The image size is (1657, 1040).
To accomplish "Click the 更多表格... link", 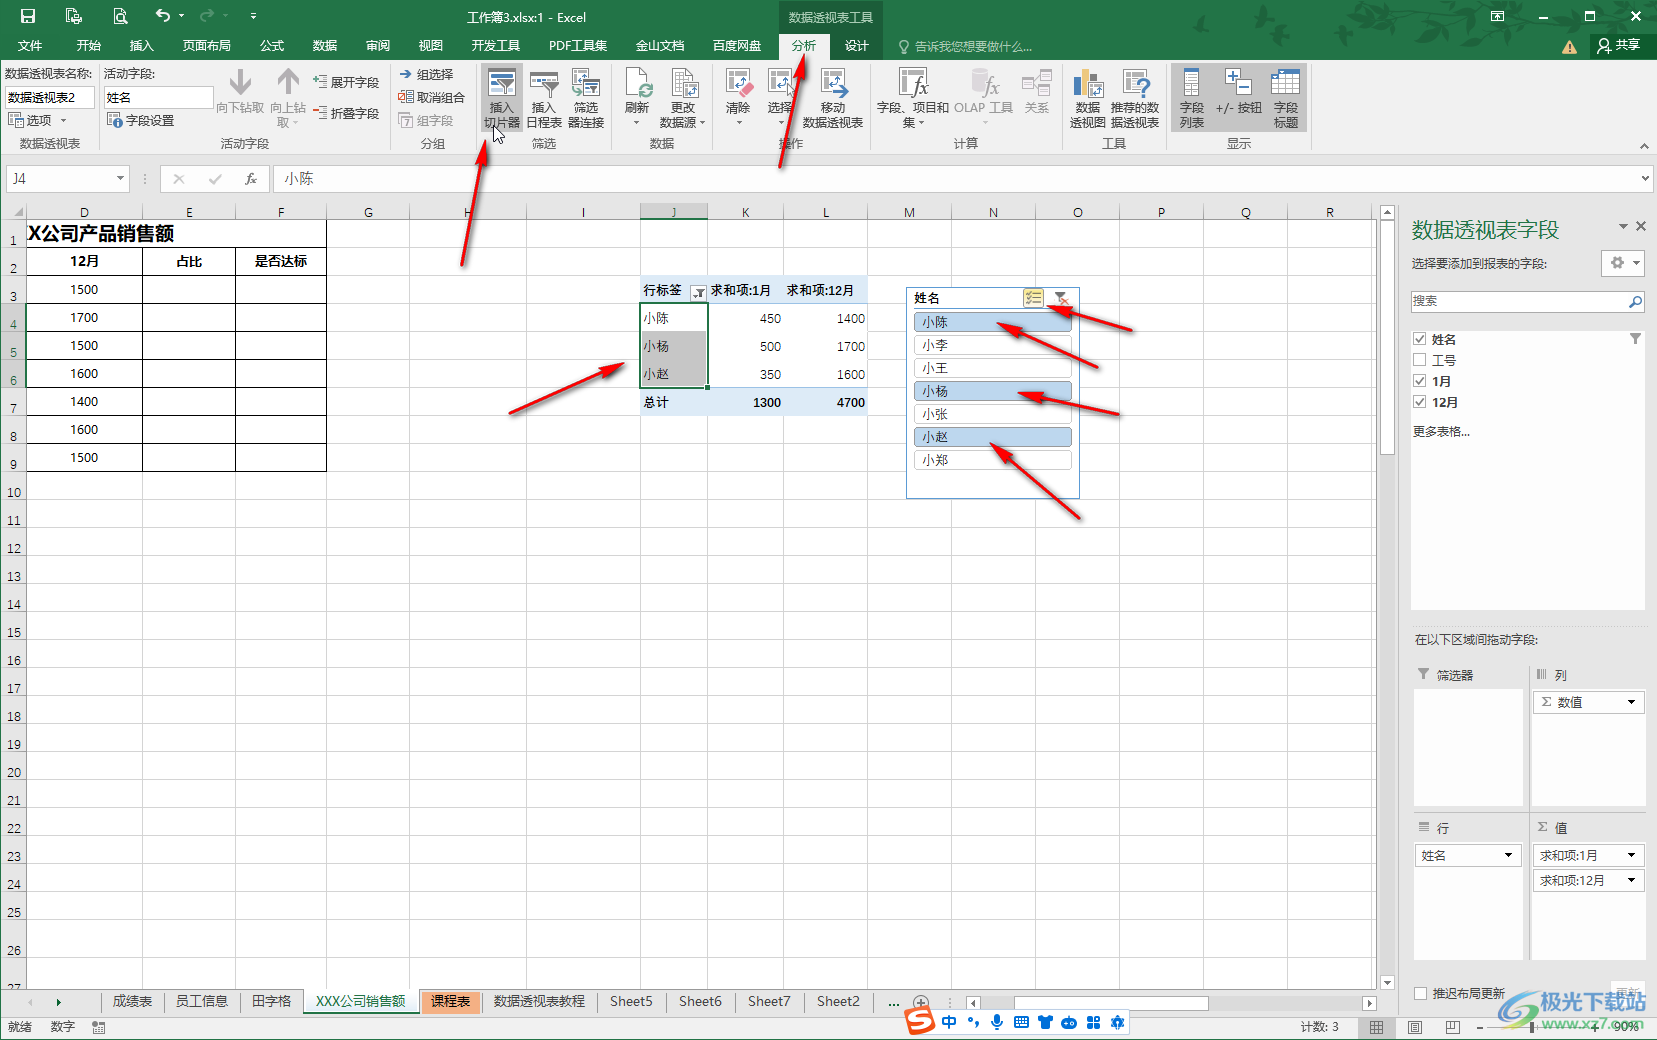I will (x=1441, y=431).
